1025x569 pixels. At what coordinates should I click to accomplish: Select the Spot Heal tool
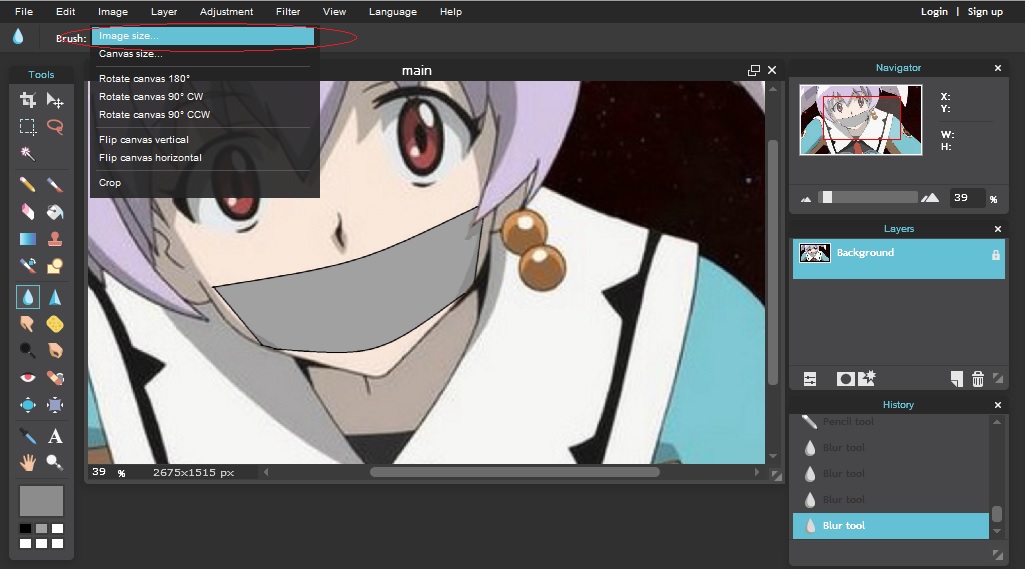tap(55, 377)
